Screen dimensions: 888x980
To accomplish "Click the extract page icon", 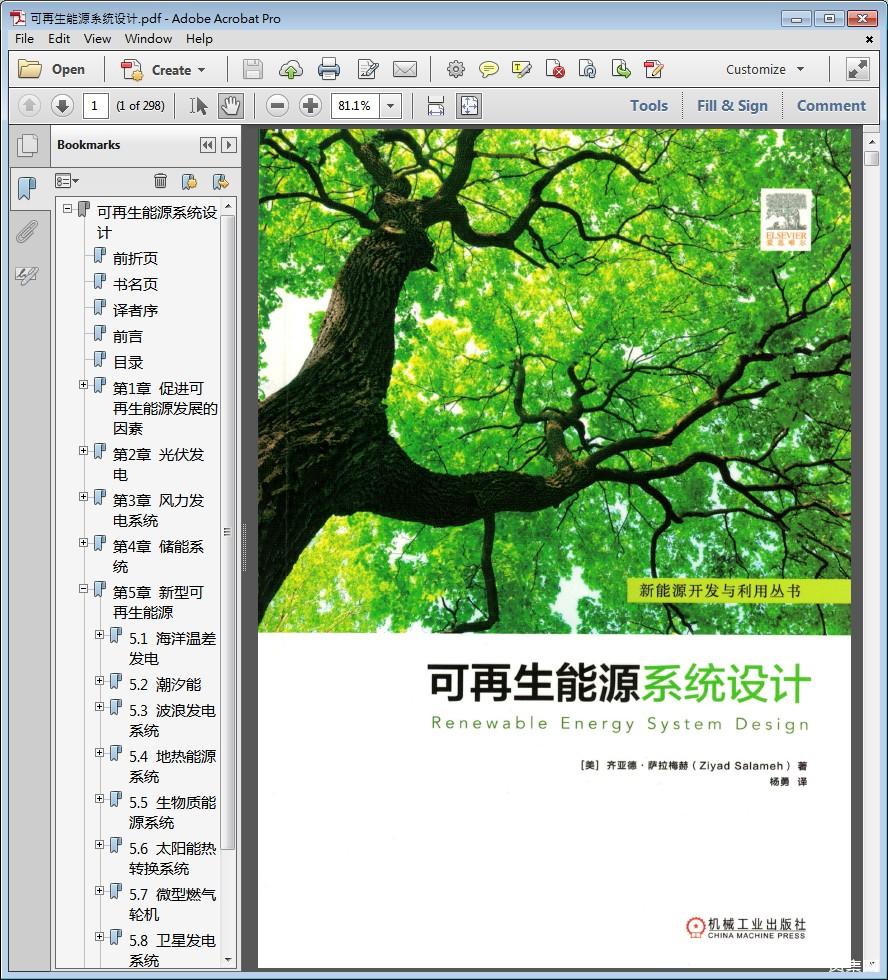I will pos(621,69).
